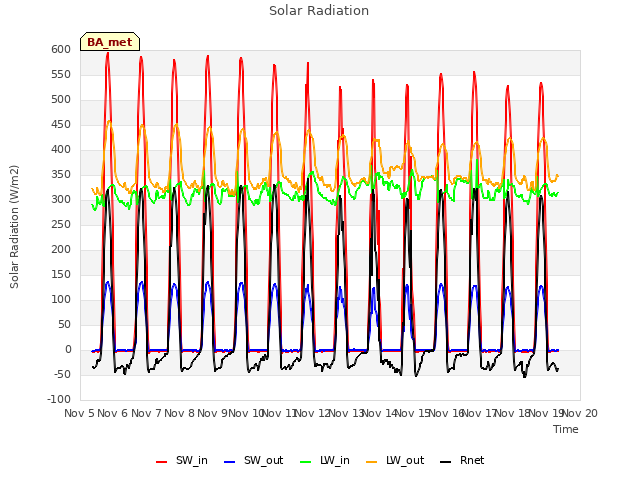The image size is (640, 480).
Task: Click the green LW_in legend swatch
Action: tap(305, 462)
